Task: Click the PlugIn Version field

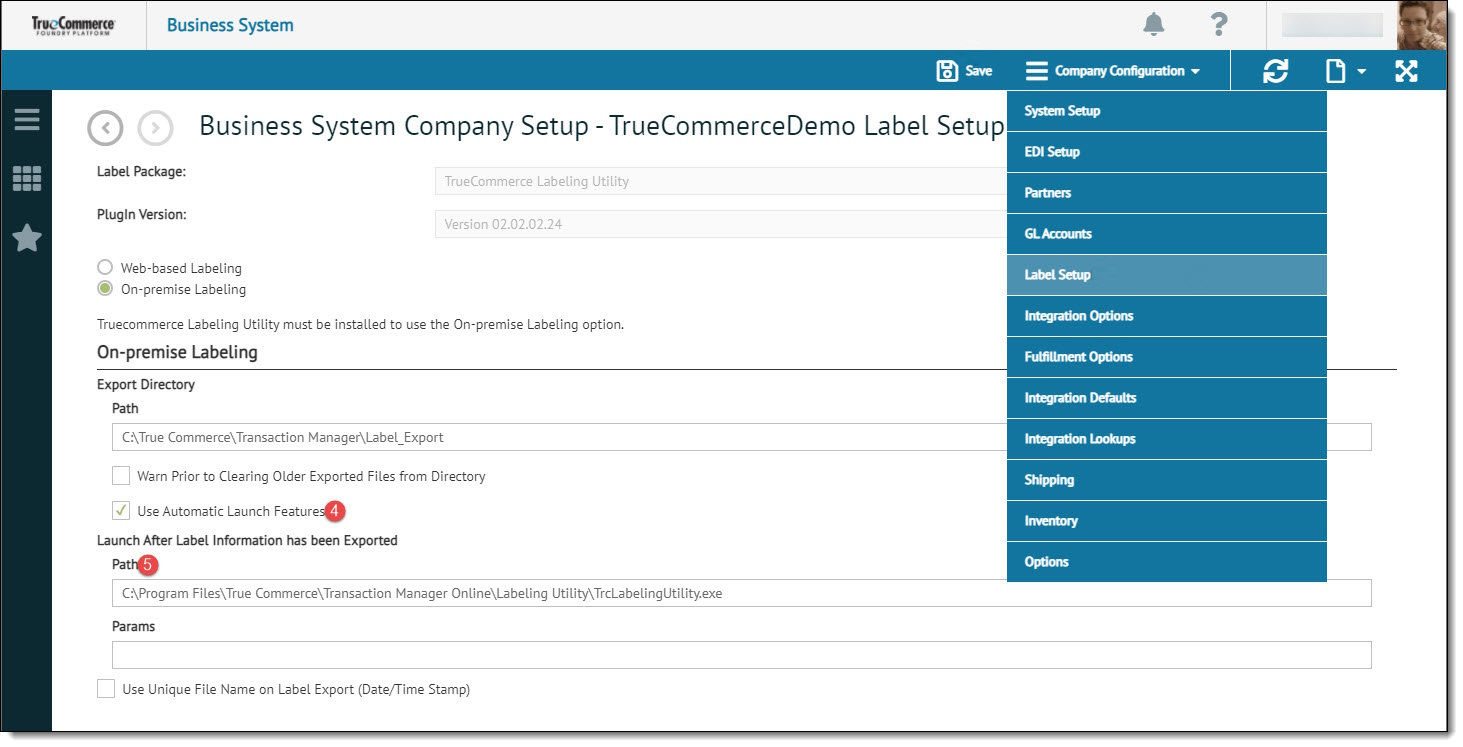Action: (721, 224)
